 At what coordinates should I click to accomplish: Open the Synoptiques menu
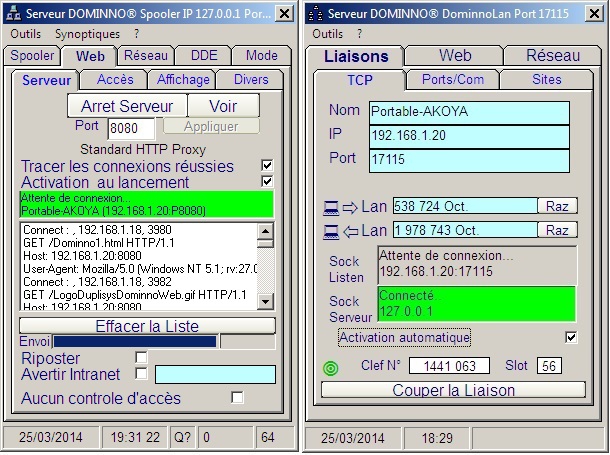point(86,34)
